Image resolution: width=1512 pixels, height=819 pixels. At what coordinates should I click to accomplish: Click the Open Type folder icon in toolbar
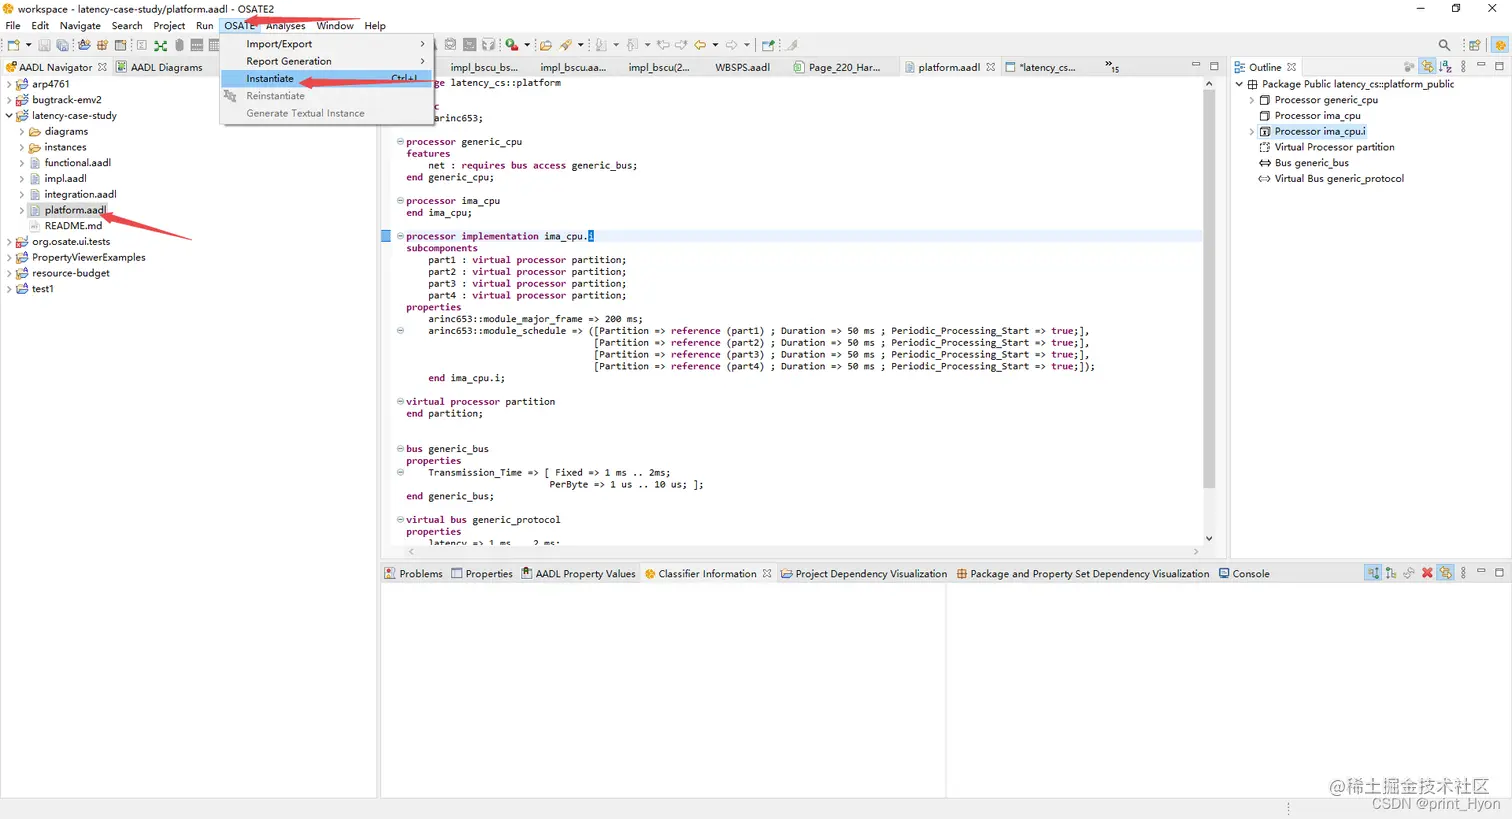tap(546, 45)
